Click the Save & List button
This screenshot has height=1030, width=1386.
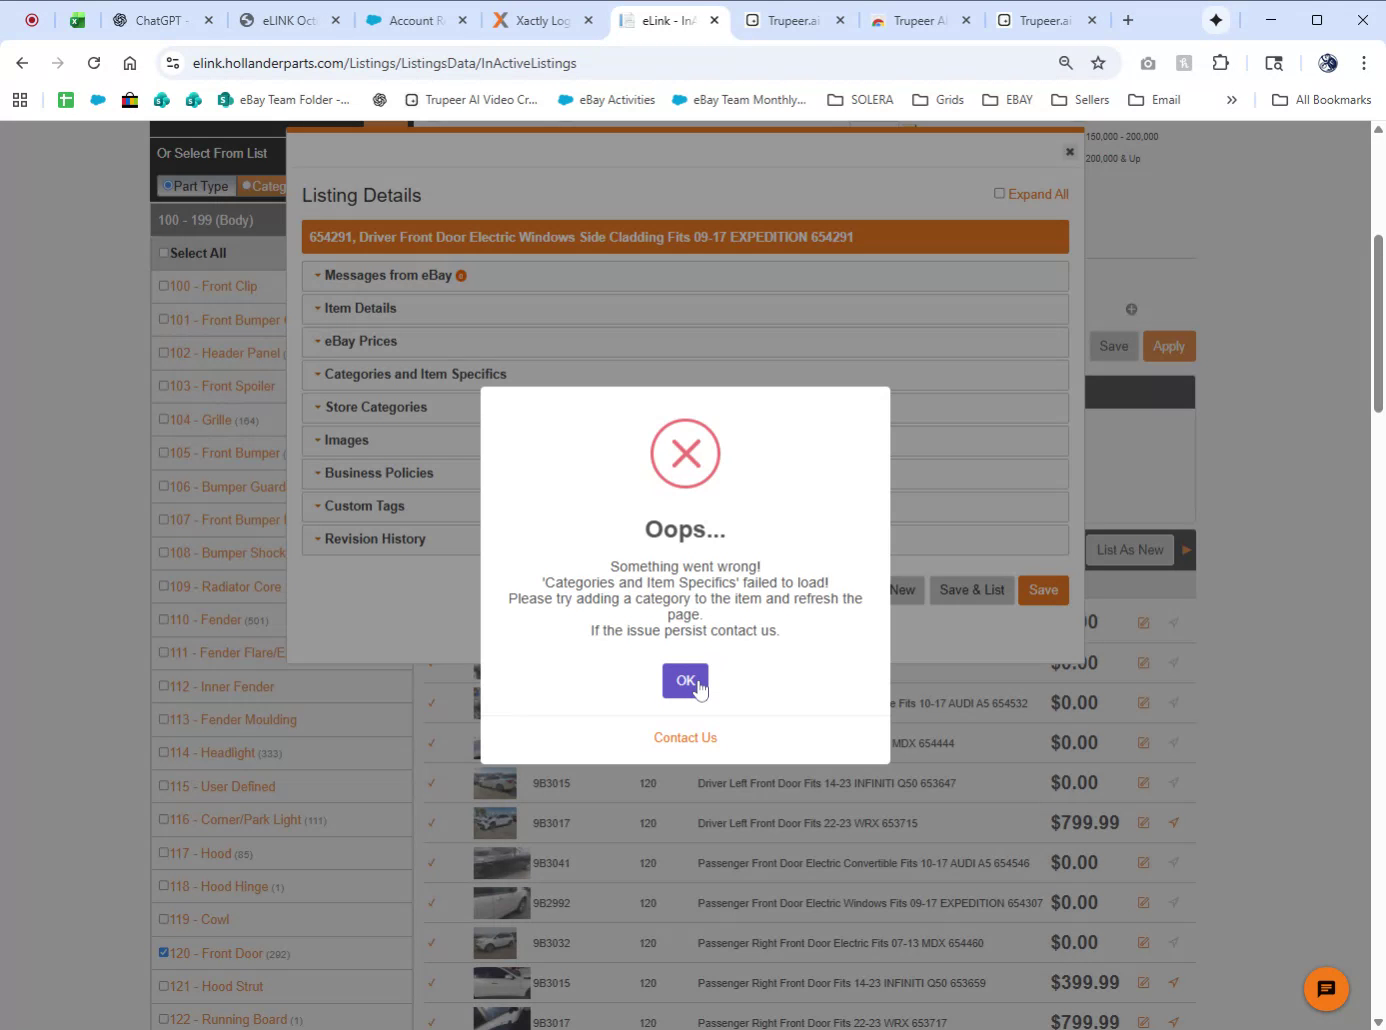(972, 590)
